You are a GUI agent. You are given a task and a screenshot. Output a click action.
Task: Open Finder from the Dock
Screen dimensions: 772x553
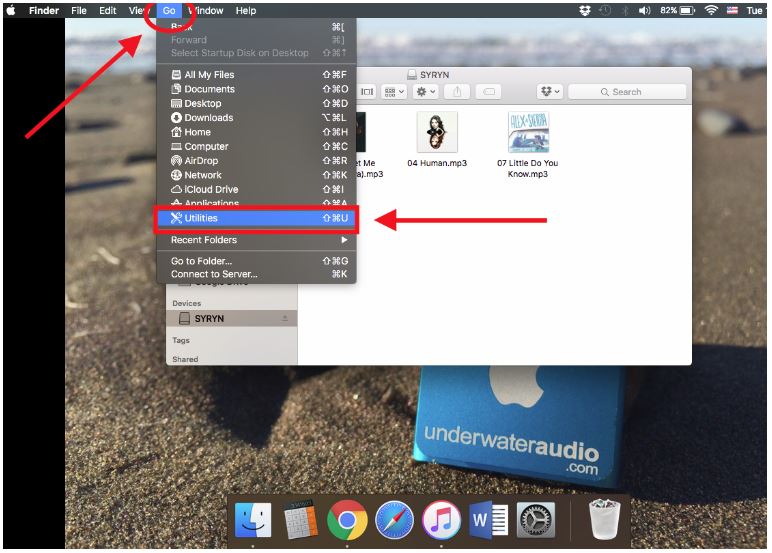[253, 520]
